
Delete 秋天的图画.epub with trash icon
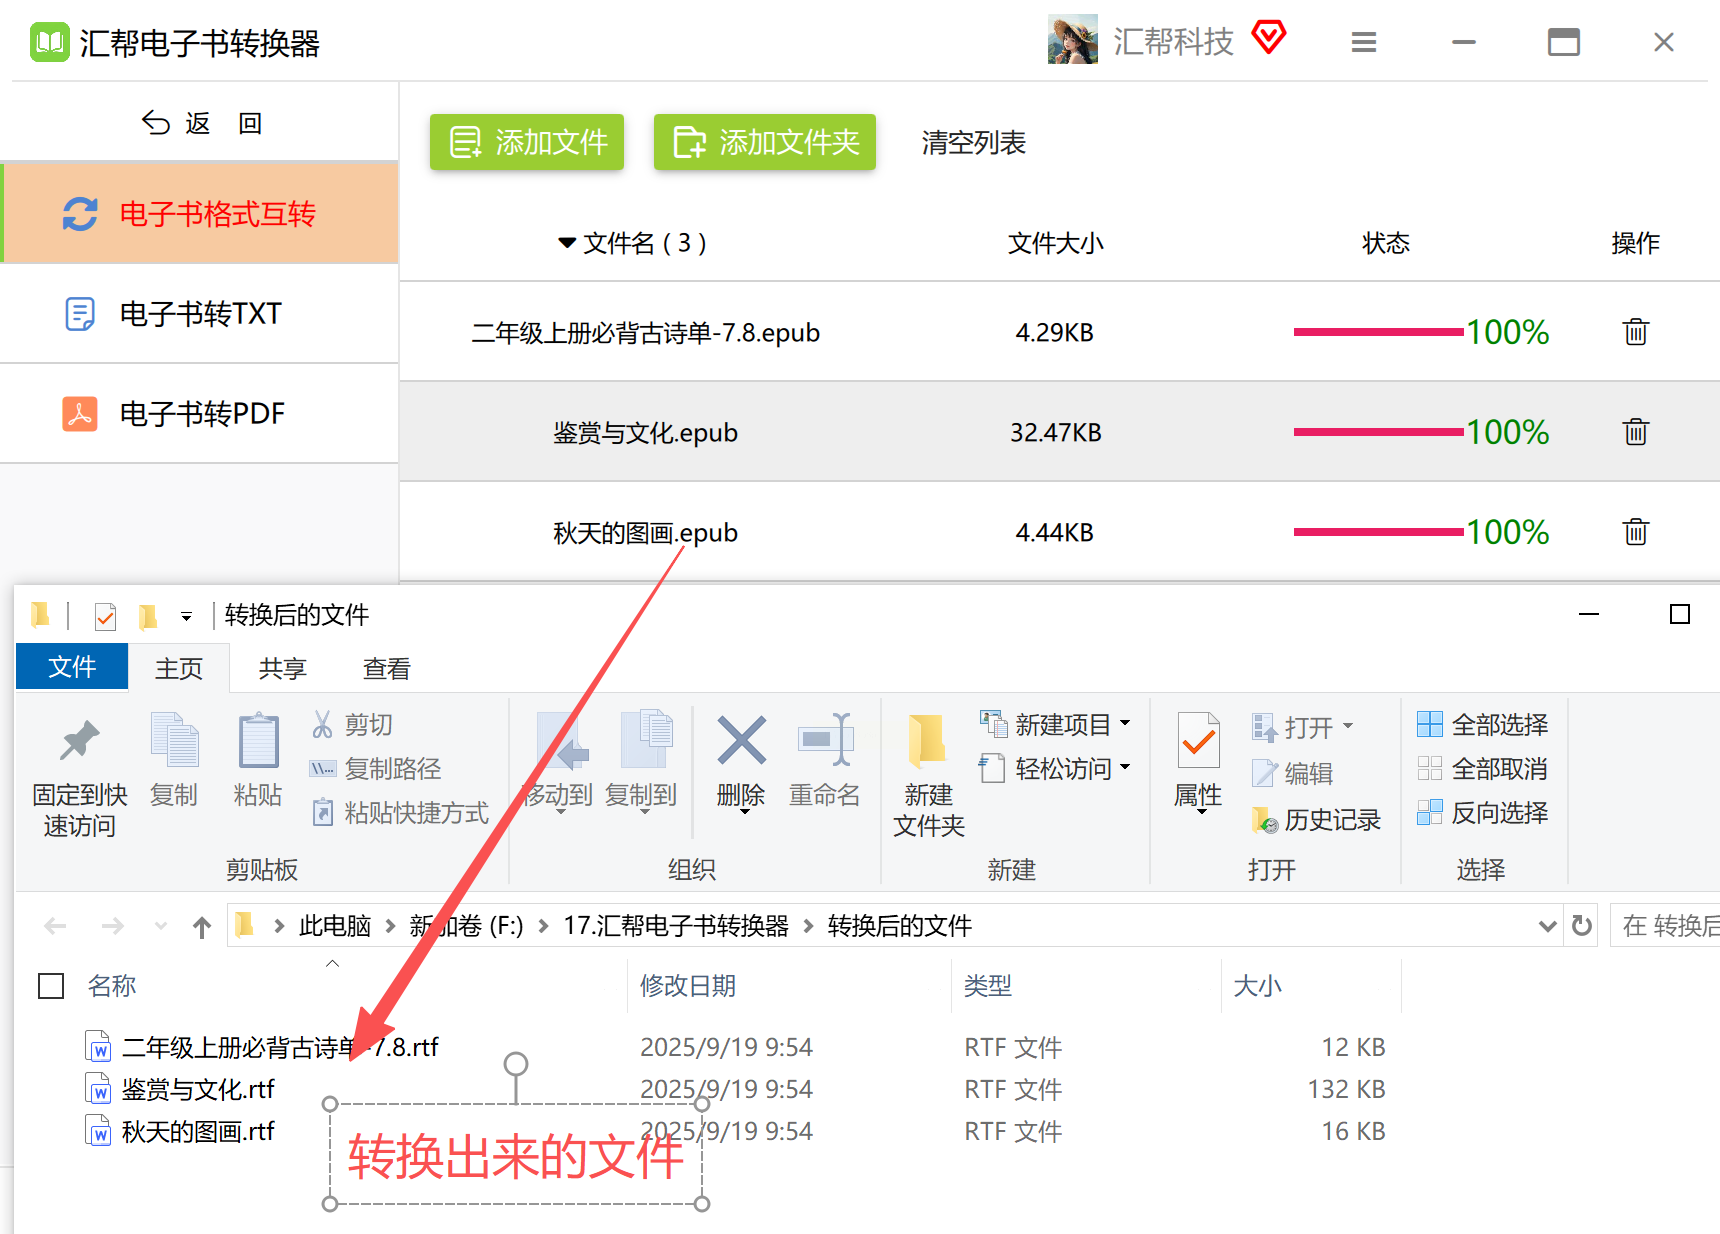pyautogui.click(x=1636, y=531)
